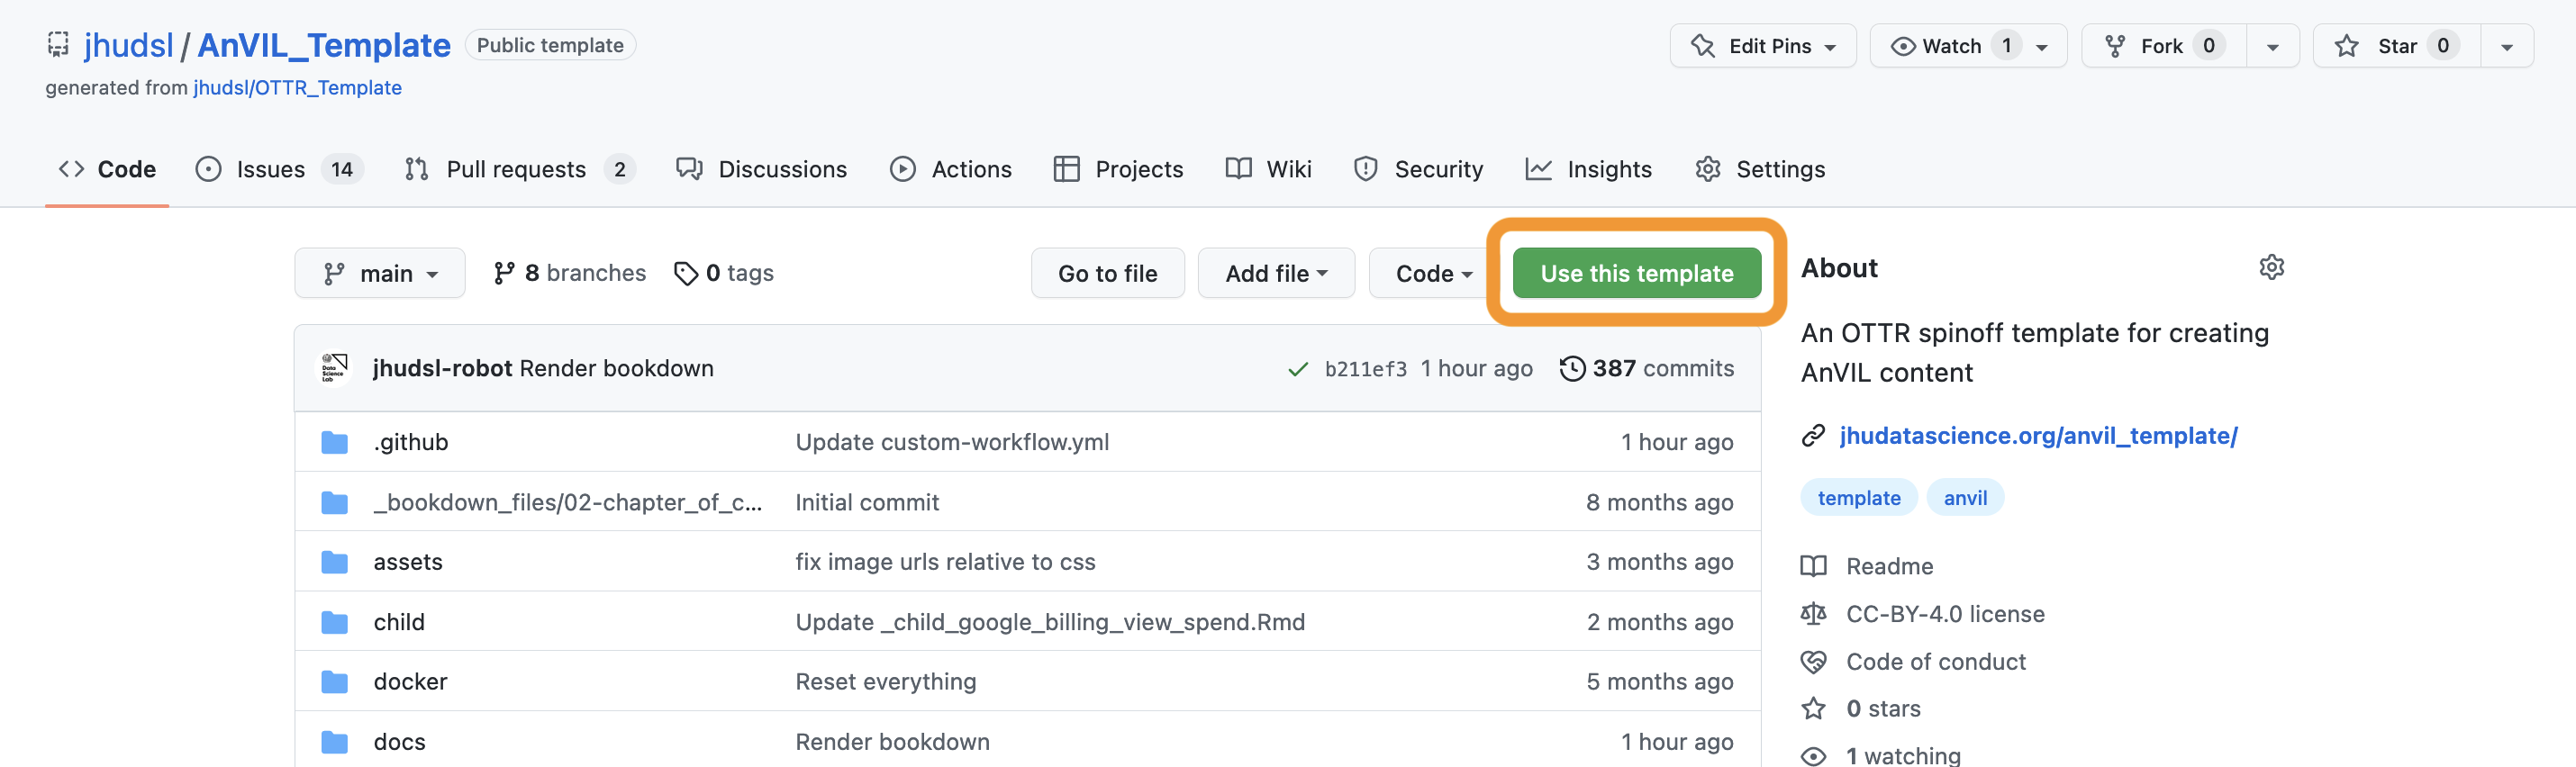This screenshot has width=2576, height=767.
Task: Click the Use this template button
Action: pyautogui.click(x=1636, y=273)
